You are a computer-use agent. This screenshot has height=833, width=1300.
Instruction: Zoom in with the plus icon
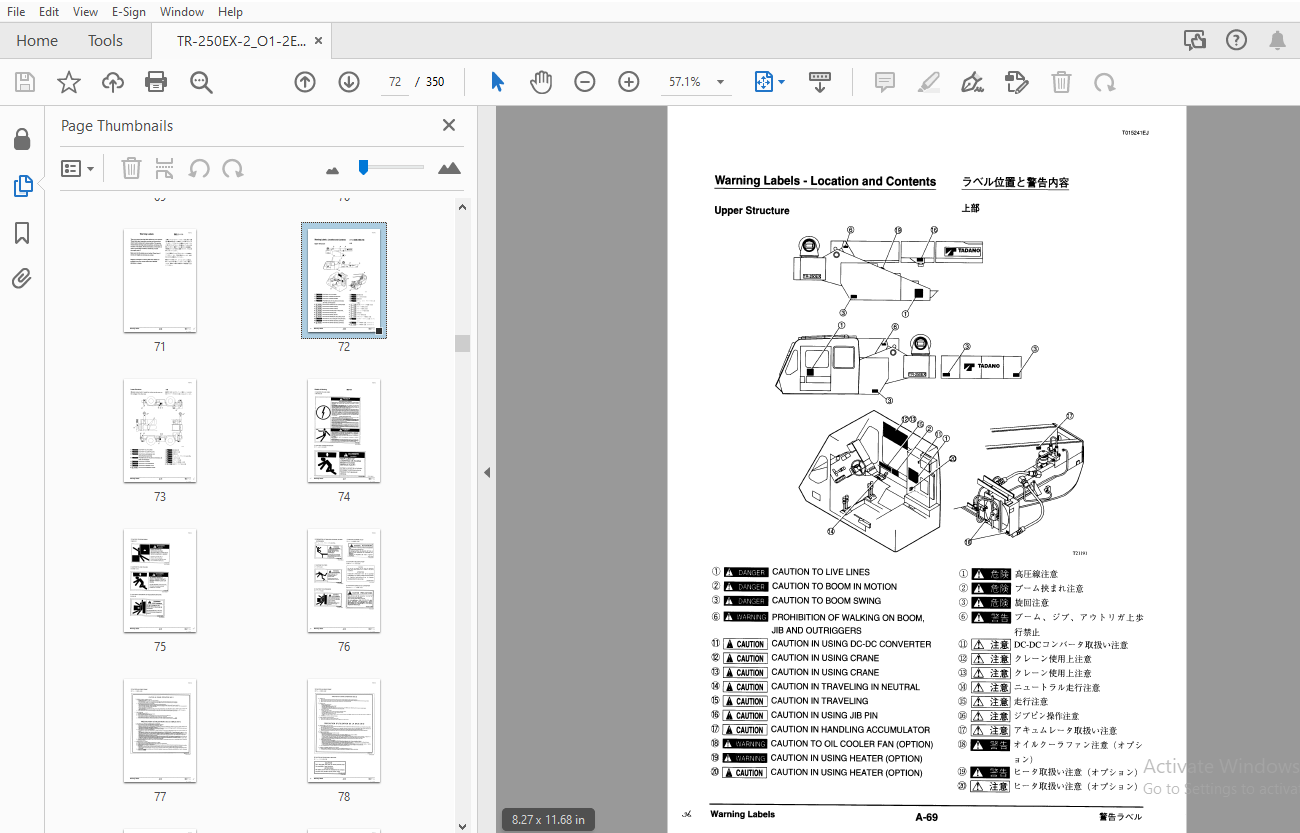[629, 82]
